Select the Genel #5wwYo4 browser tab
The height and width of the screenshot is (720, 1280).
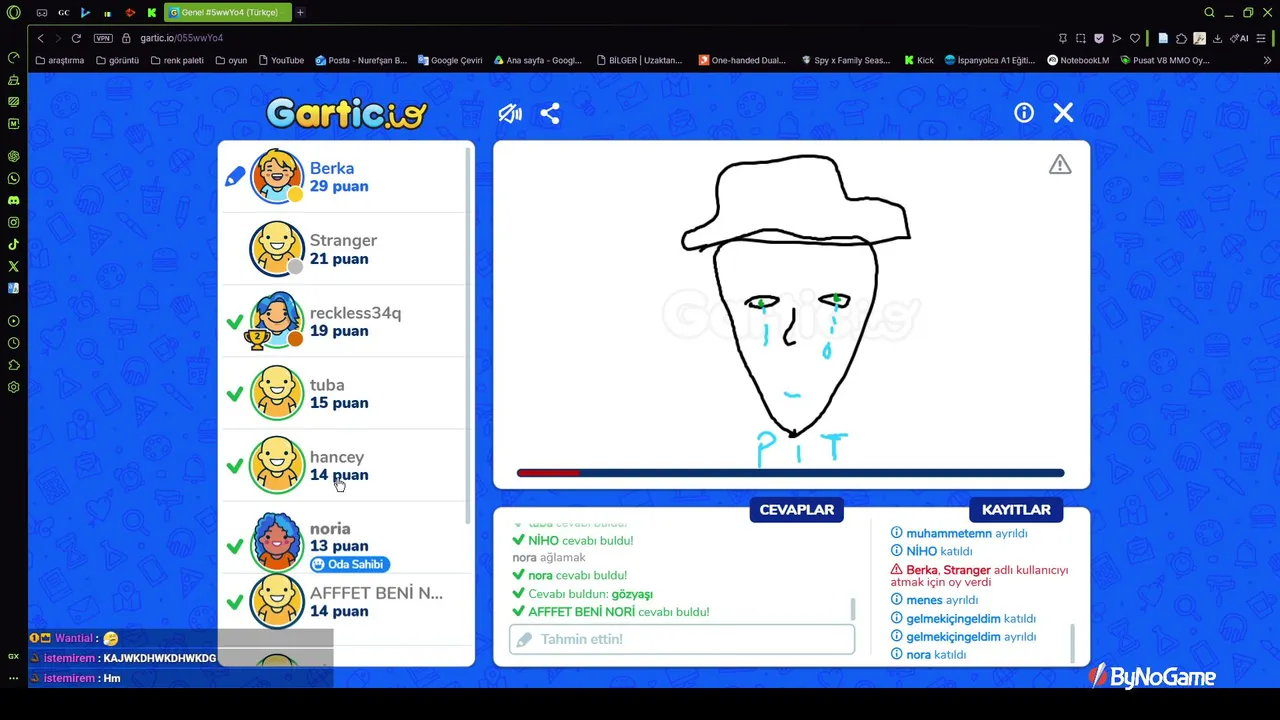tap(228, 13)
